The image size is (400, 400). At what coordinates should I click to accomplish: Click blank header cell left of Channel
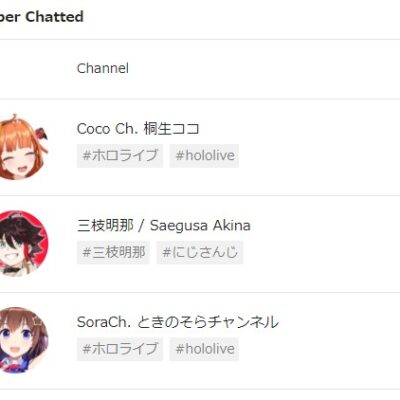[x=35, y=69]
